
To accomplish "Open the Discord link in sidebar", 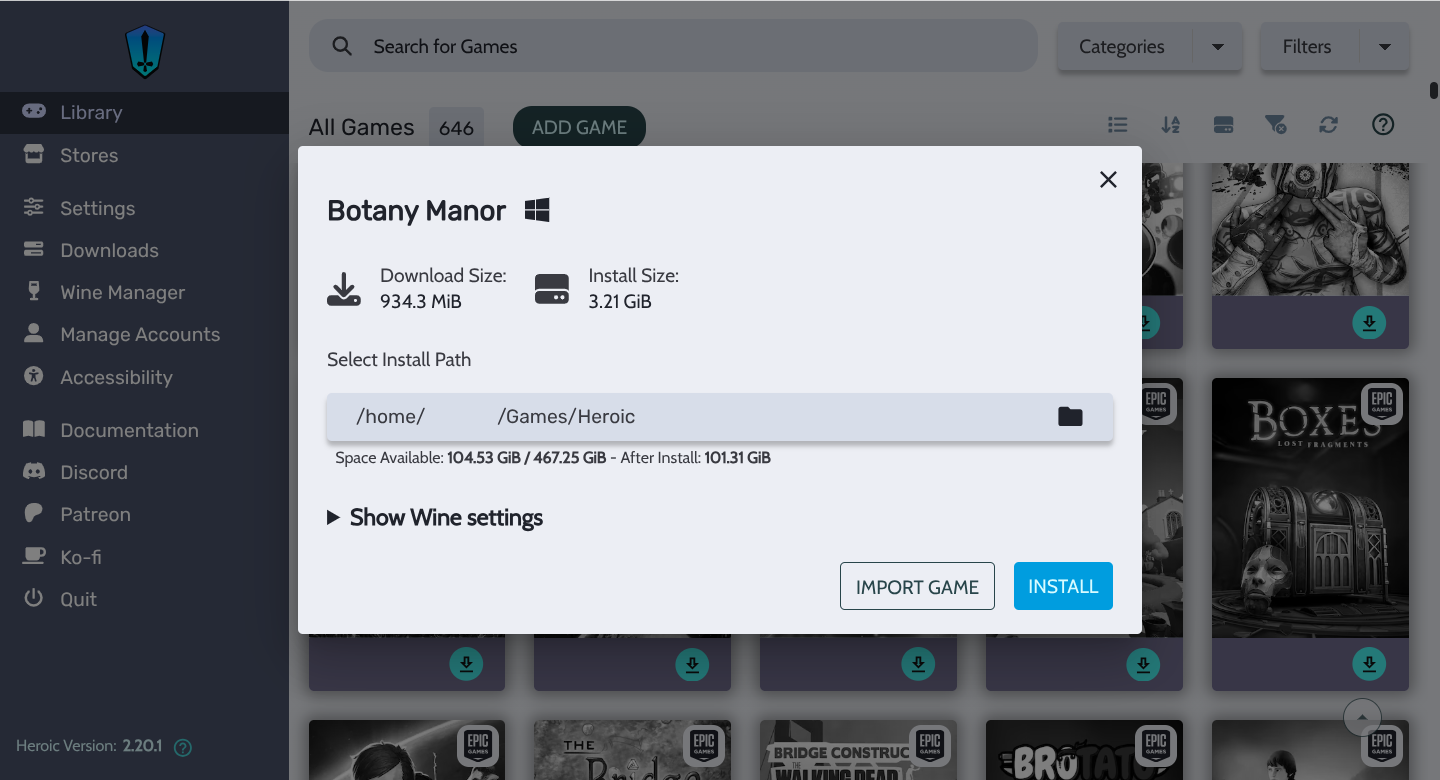I will point(93,472).
